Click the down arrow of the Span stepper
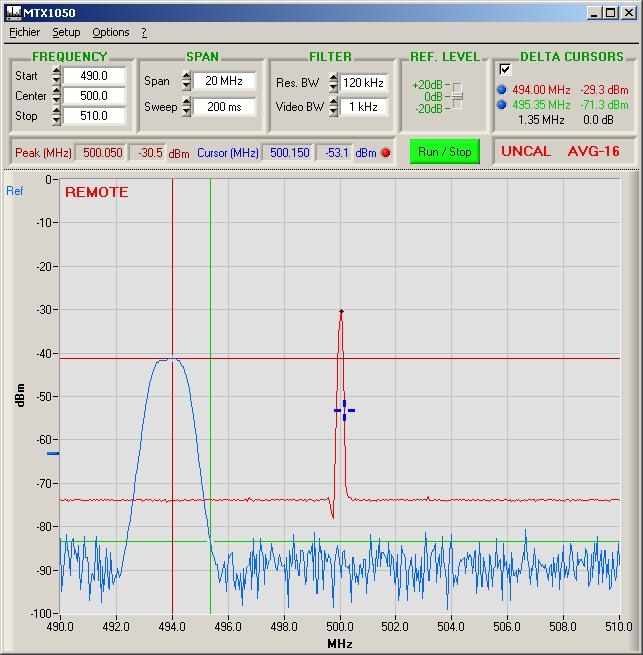 (187, 85)
